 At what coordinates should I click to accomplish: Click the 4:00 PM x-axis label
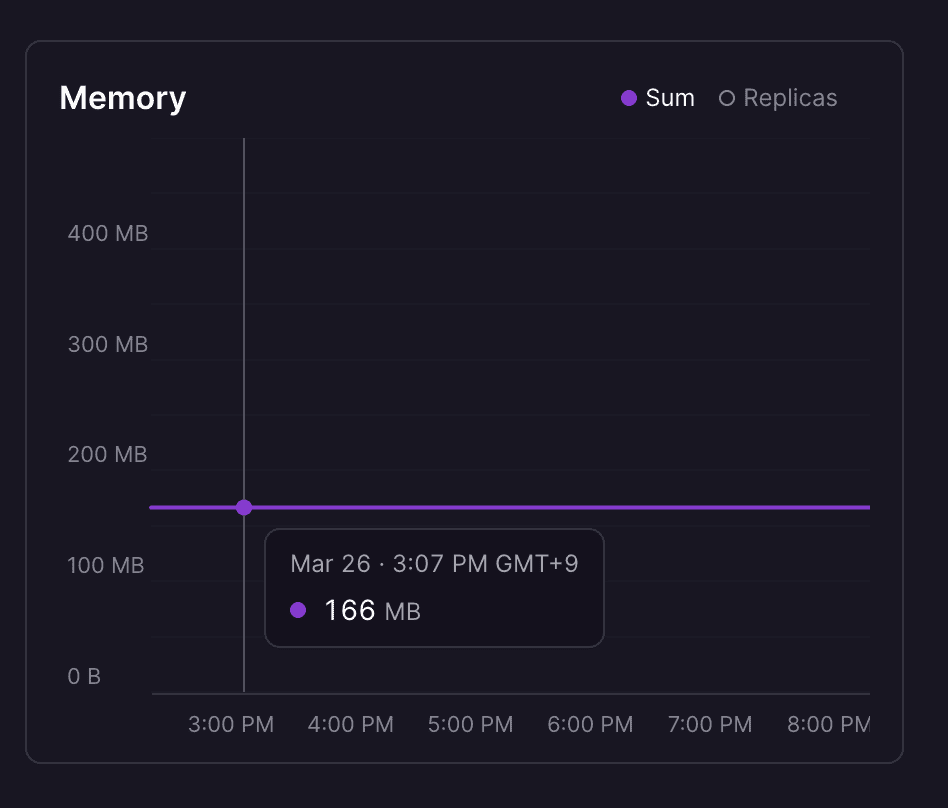tap(351, 725)
